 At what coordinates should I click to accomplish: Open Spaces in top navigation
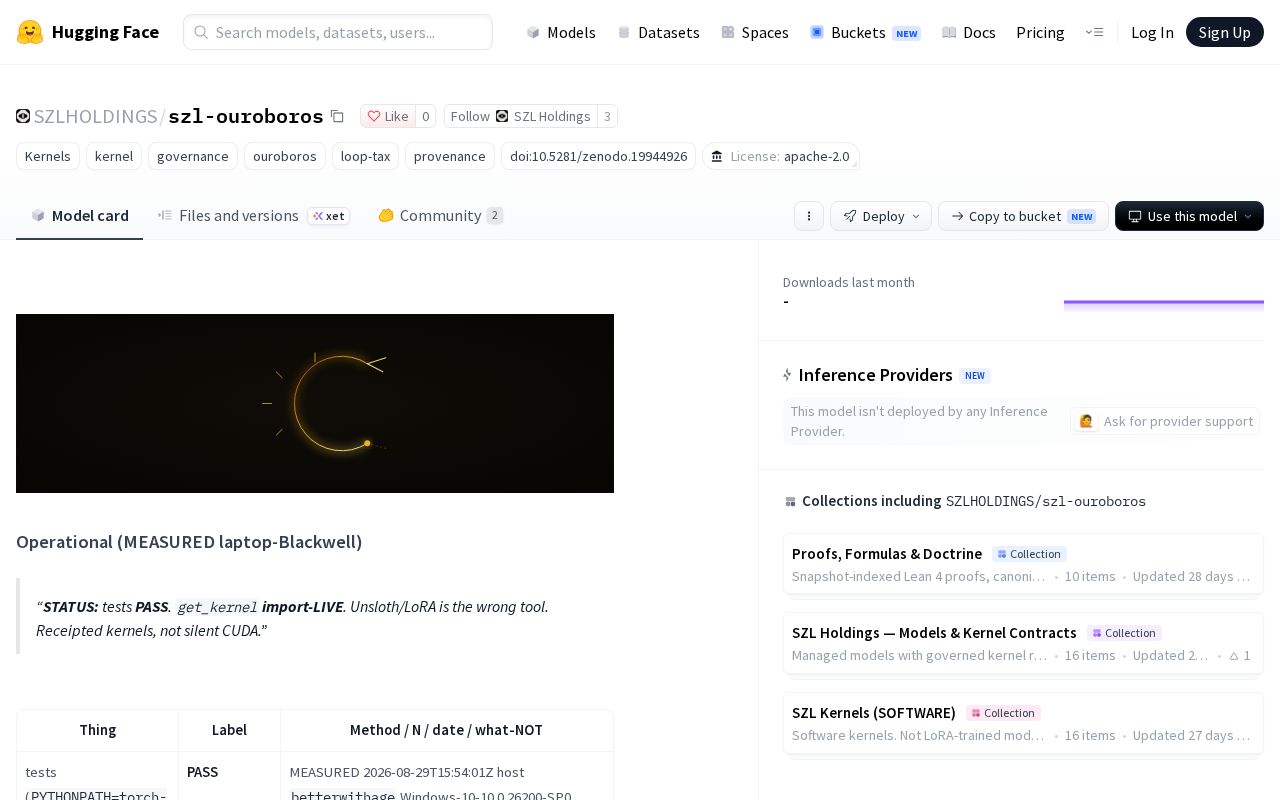click(755, 32)
